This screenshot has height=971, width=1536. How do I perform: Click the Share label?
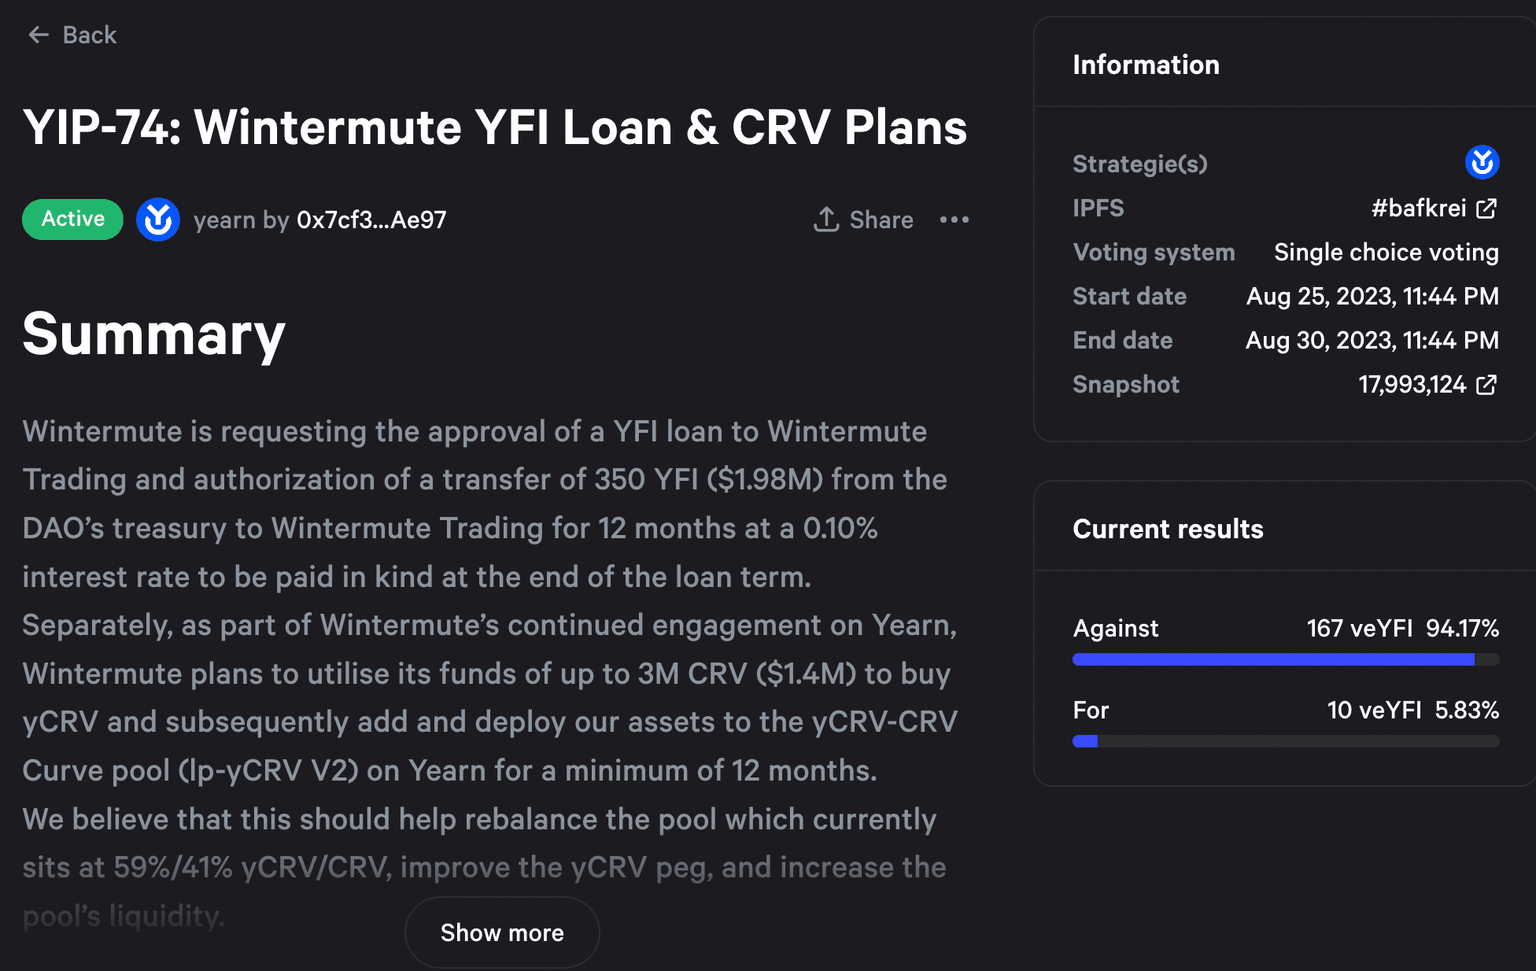881,220
